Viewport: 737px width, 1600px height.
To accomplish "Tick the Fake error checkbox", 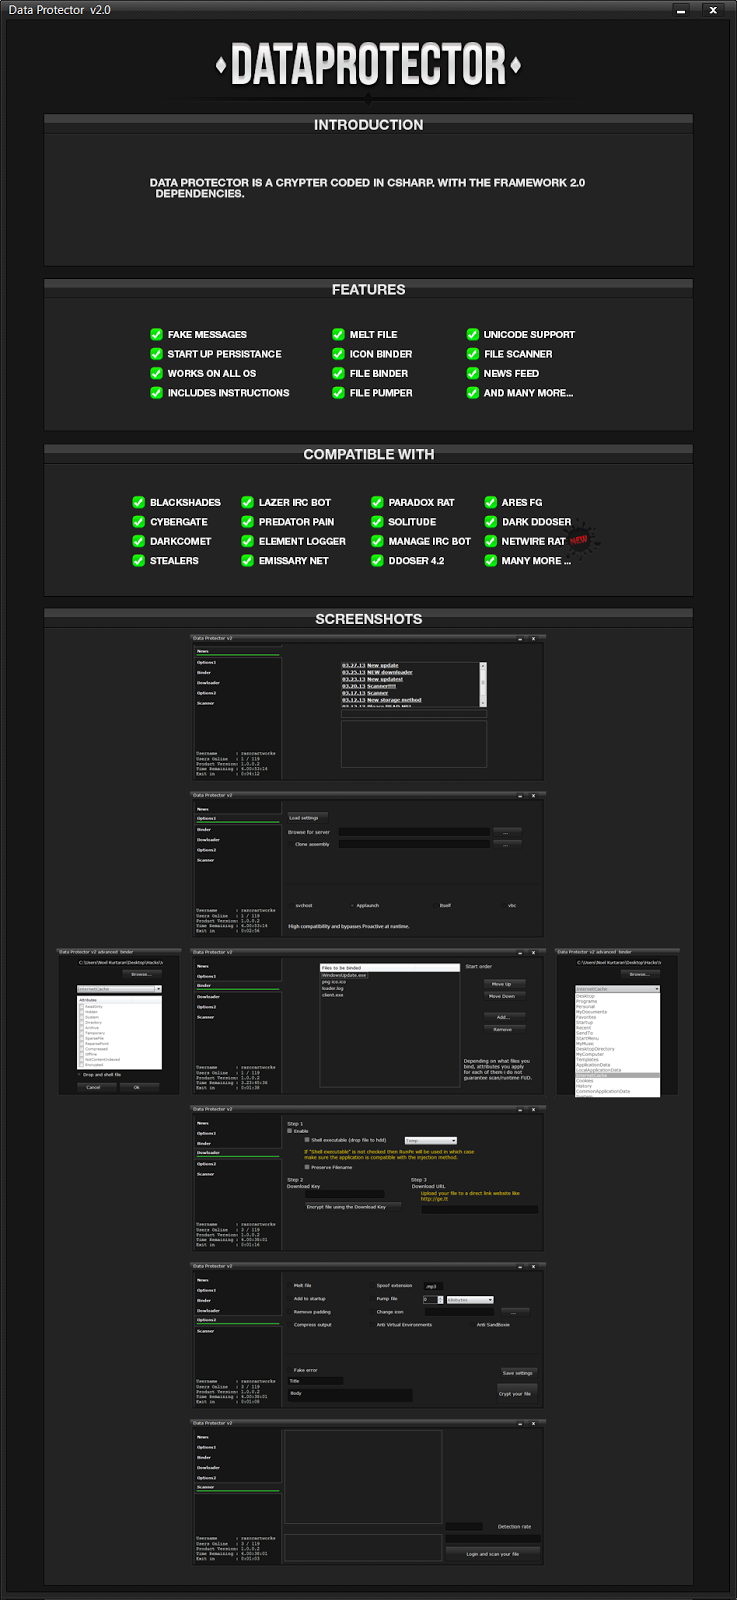I will (290, 1370).
